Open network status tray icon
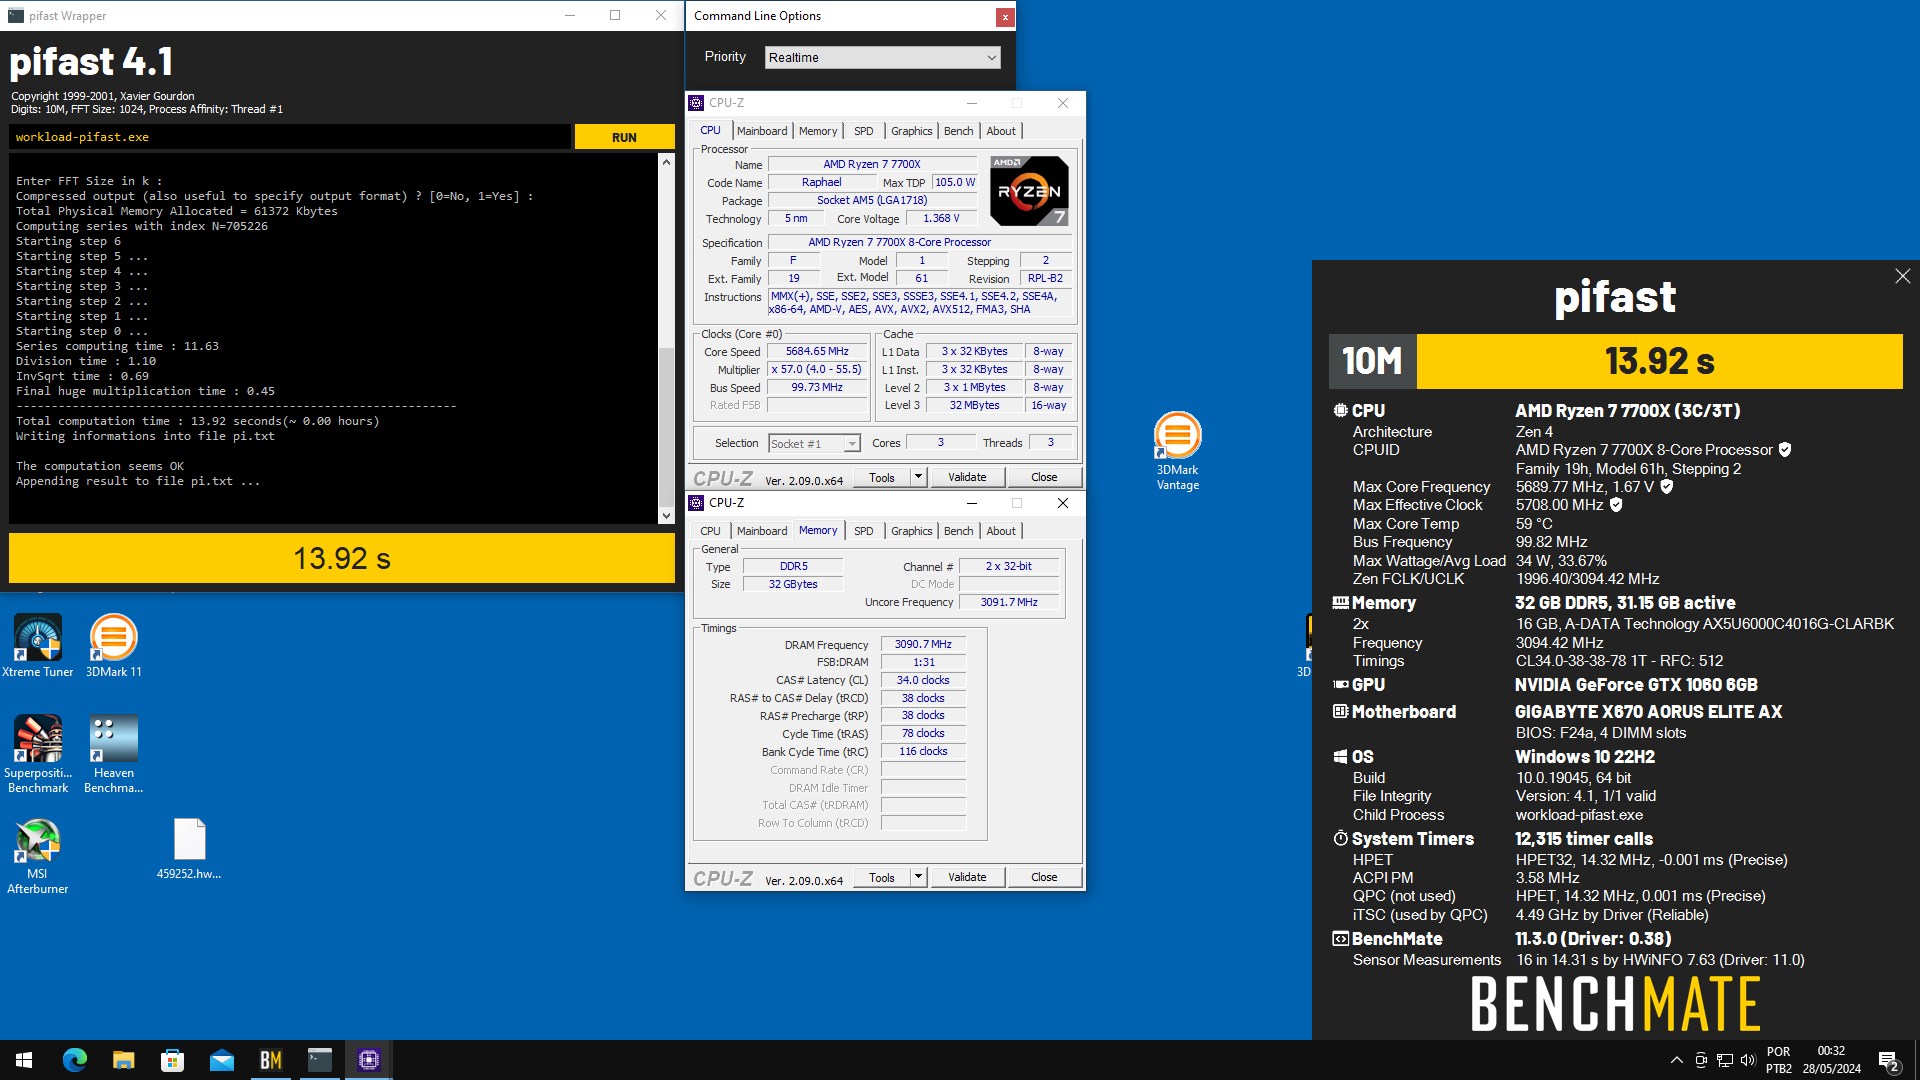 click(x=1724, y=1060)
